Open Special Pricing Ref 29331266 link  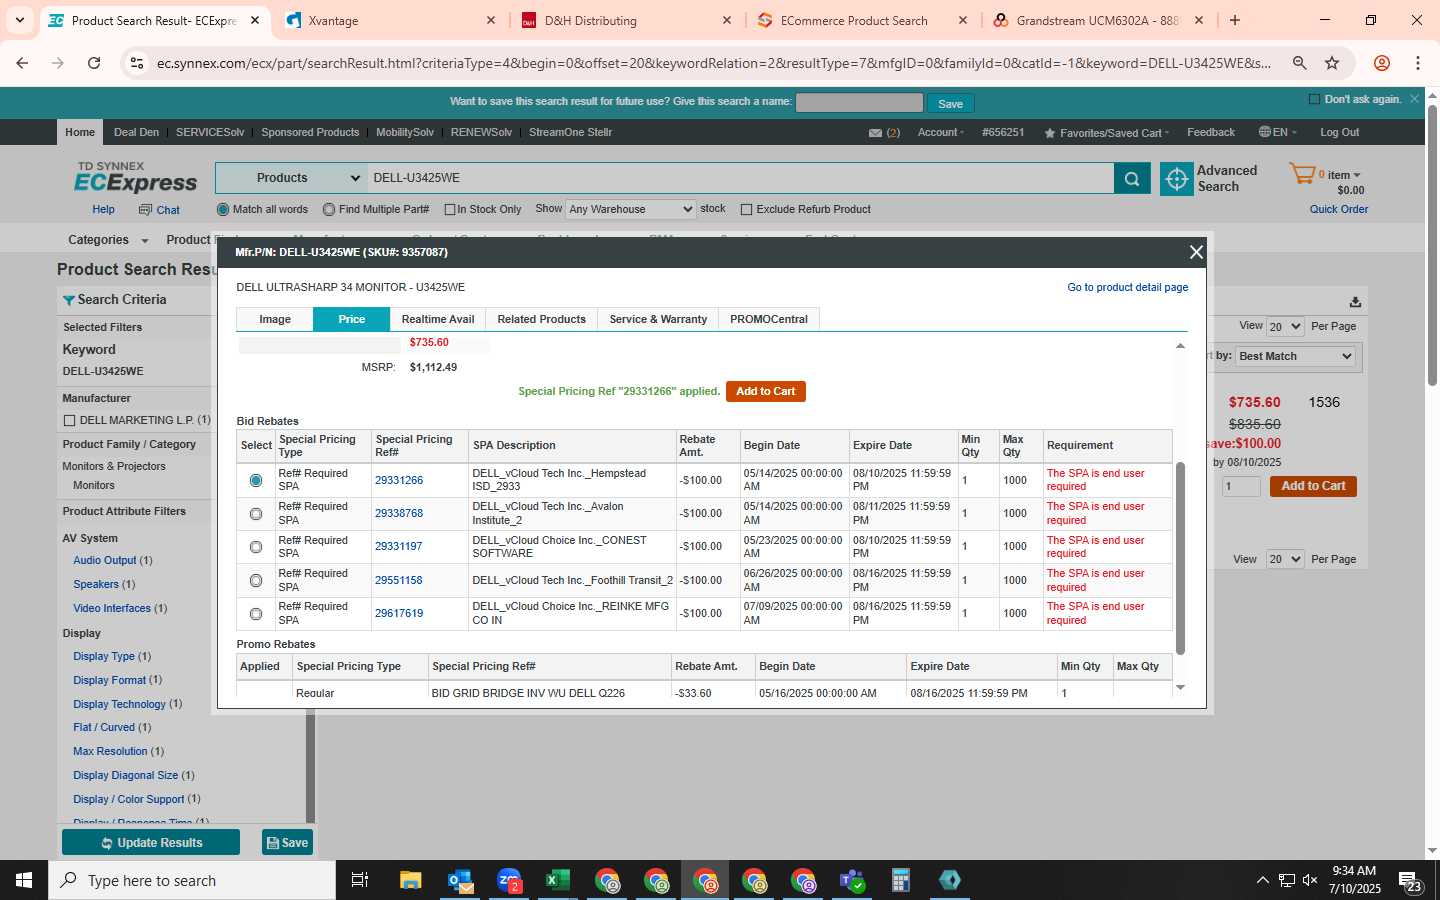pyautogui.click(x=399, y=481)
